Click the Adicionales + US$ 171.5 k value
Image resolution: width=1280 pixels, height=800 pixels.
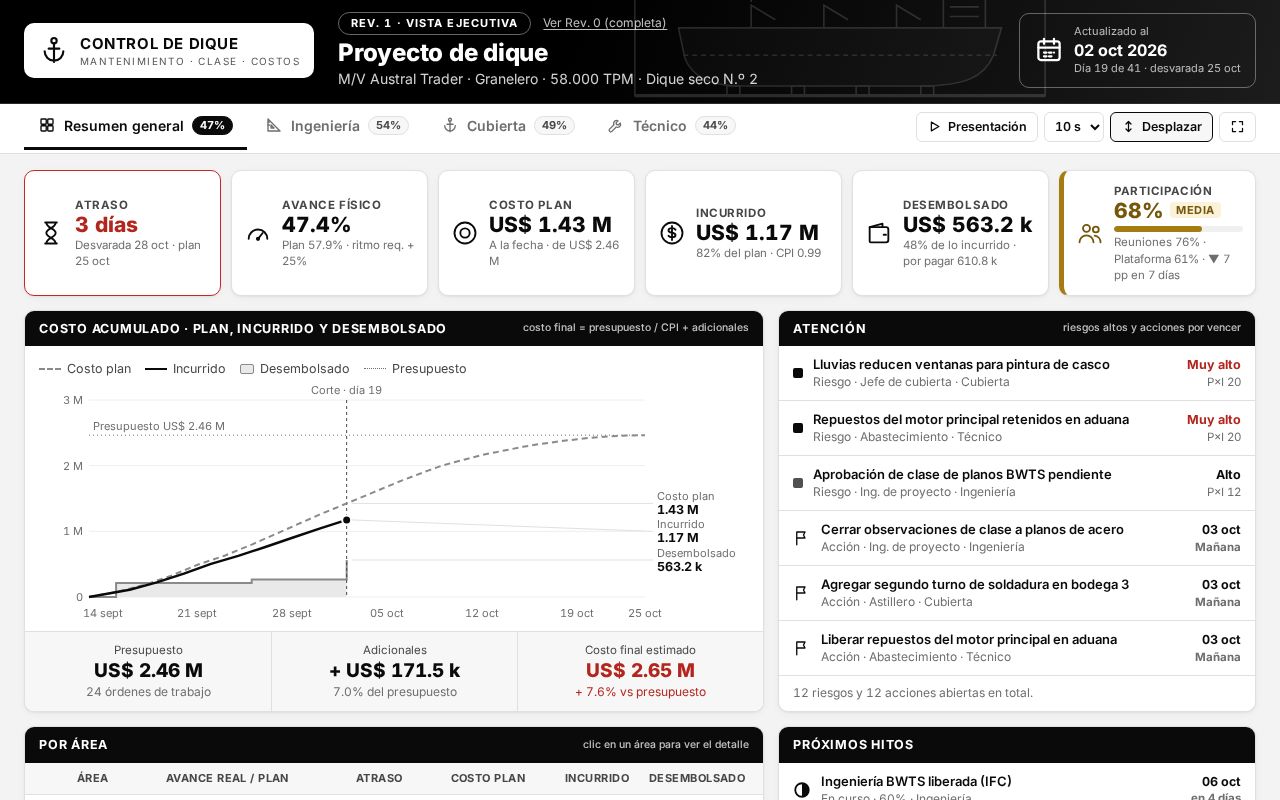tap(395, 670)
